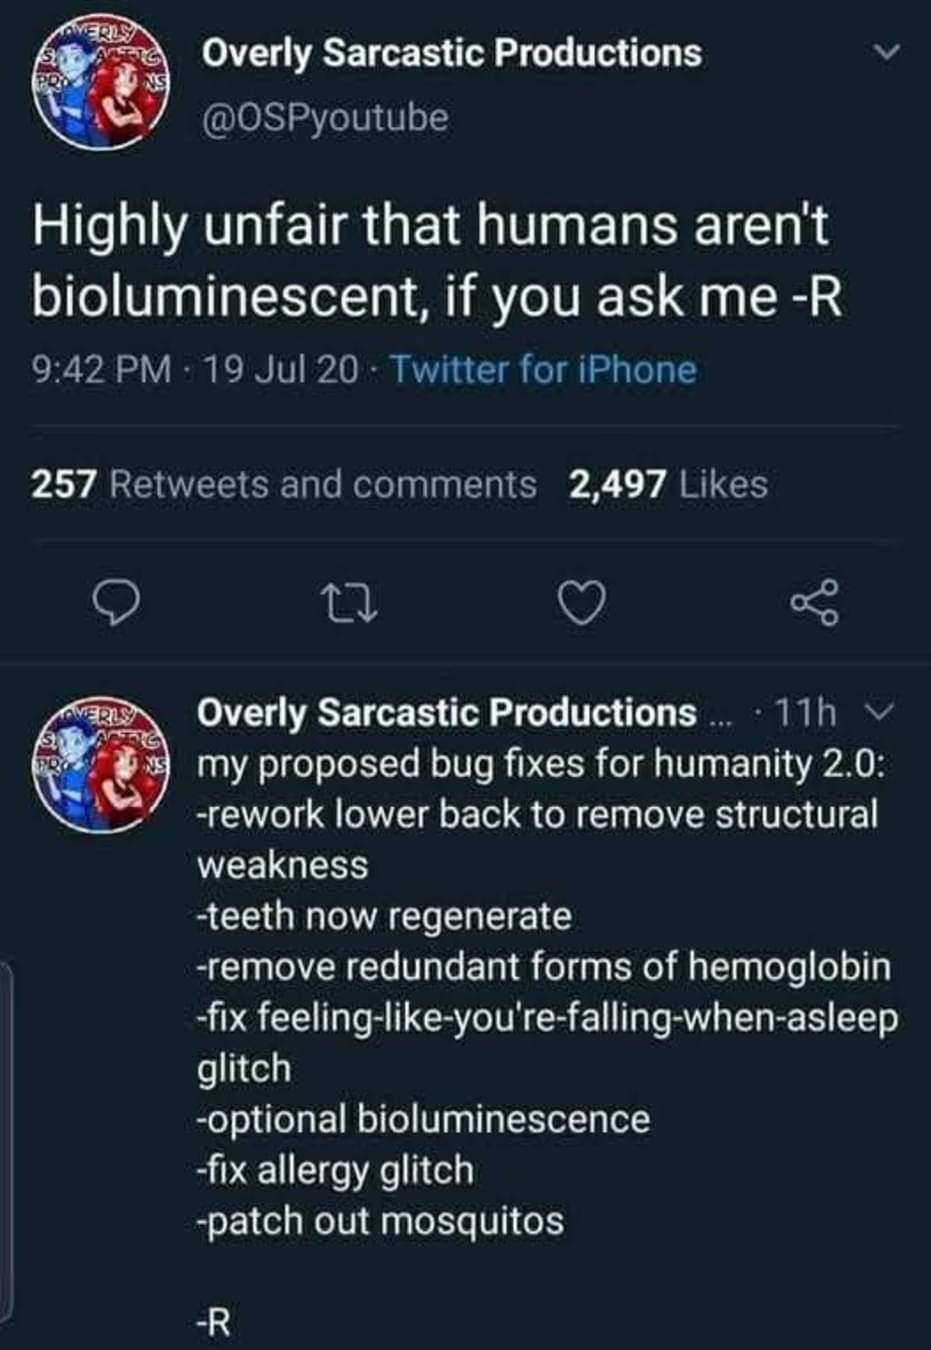
Task: View the 257 Retweets and comments
Action: click(284, 484)
